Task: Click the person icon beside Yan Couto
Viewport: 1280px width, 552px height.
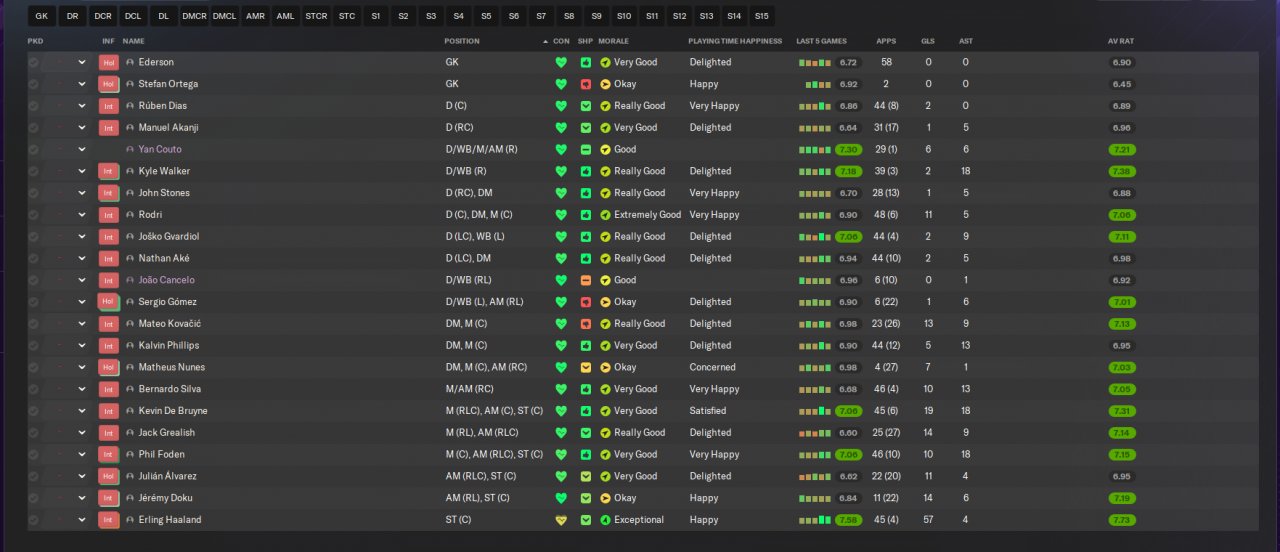Action: click(130, 149)
